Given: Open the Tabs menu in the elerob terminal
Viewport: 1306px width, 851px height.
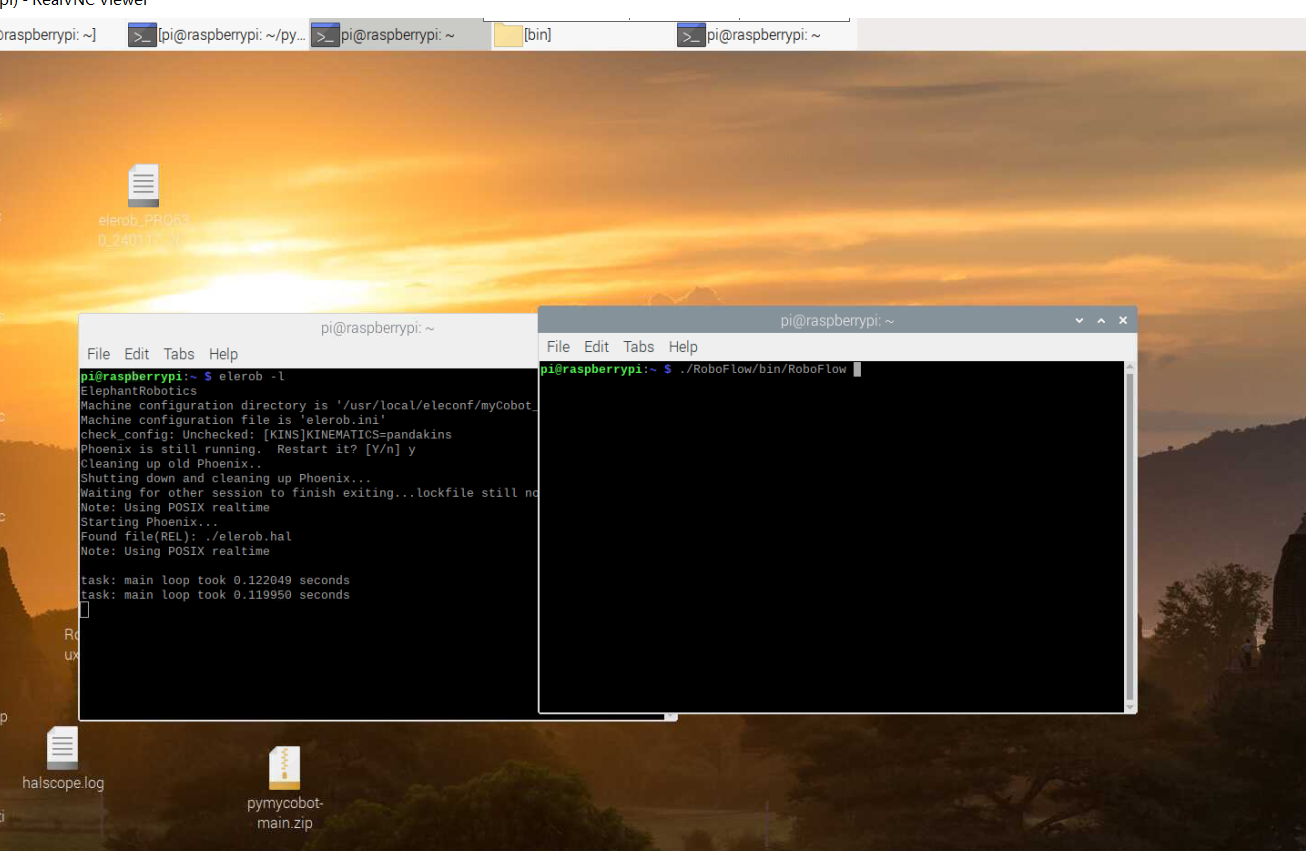Looking at the screenshot, I should pos(179,354).
